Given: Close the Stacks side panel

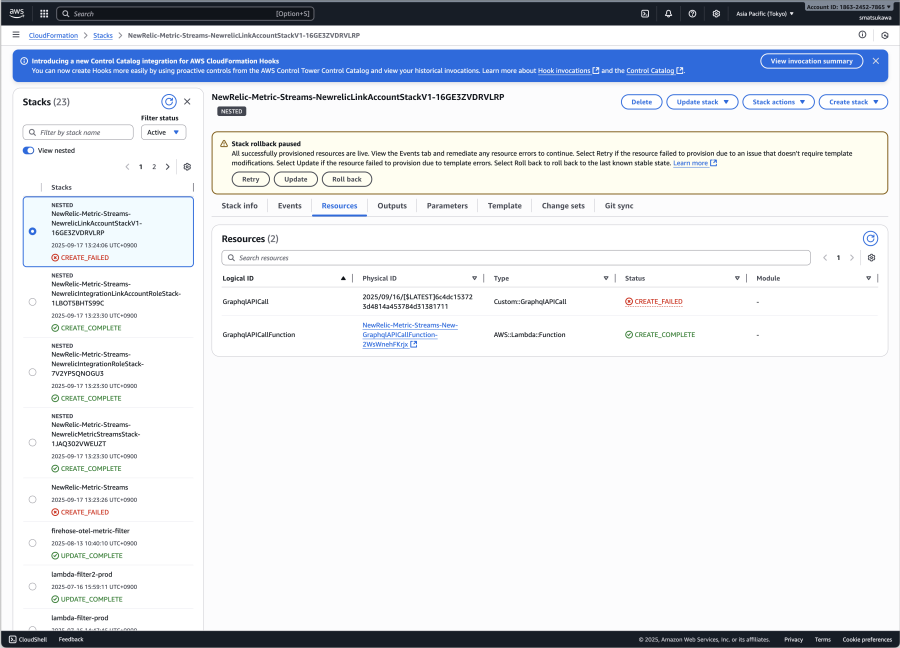Looking at the screenshot, I should (187, 102).
